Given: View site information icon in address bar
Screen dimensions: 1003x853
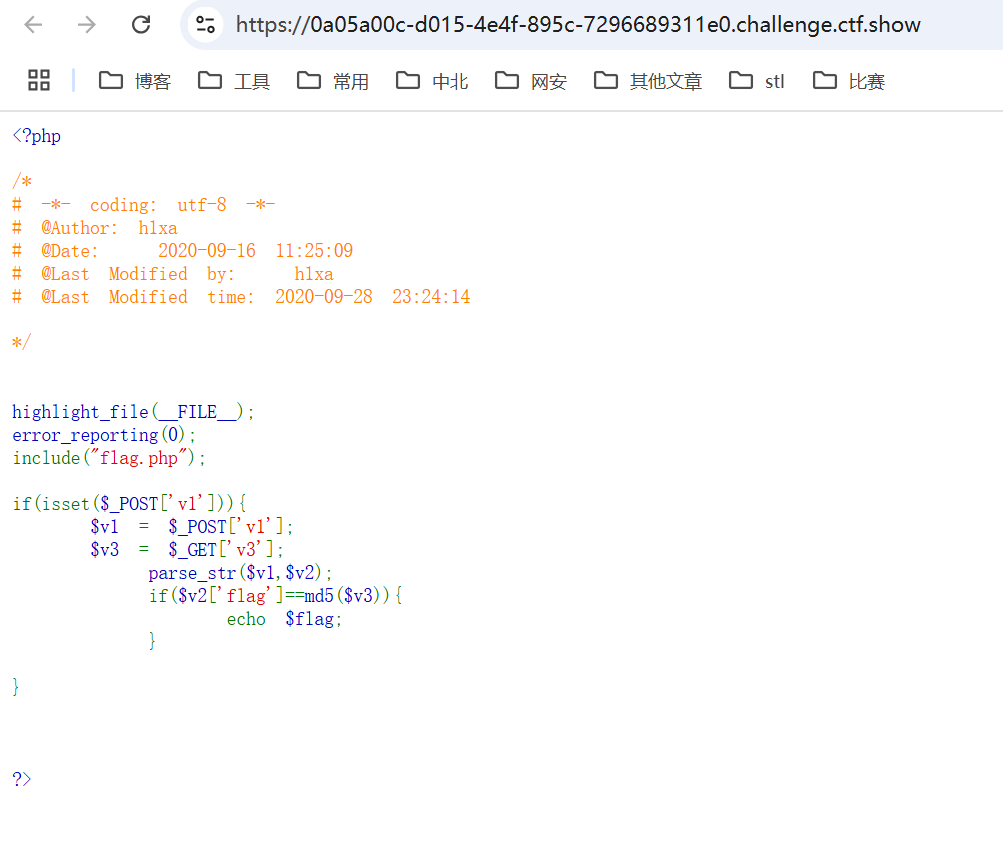Looking at the screenshot, I should (205, 25).
